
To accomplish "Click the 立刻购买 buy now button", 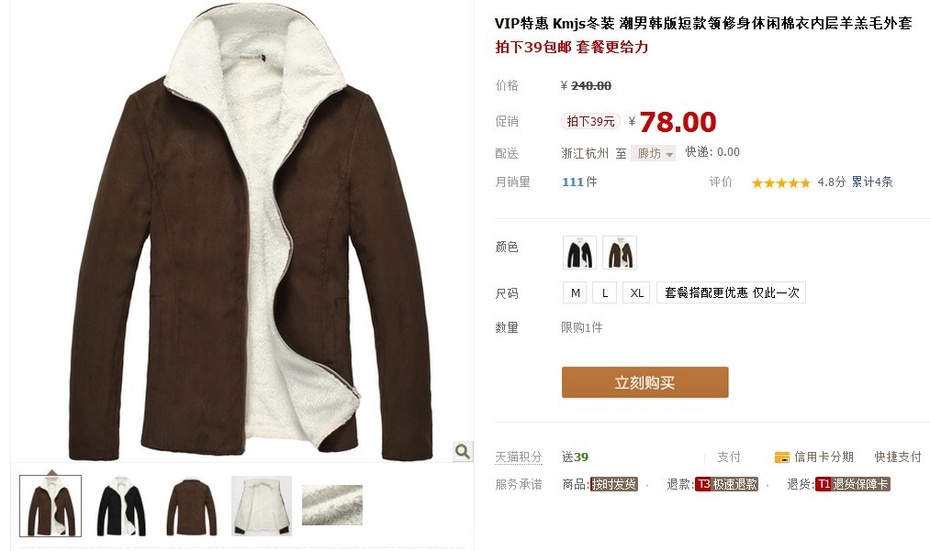I will pos(645,383).
